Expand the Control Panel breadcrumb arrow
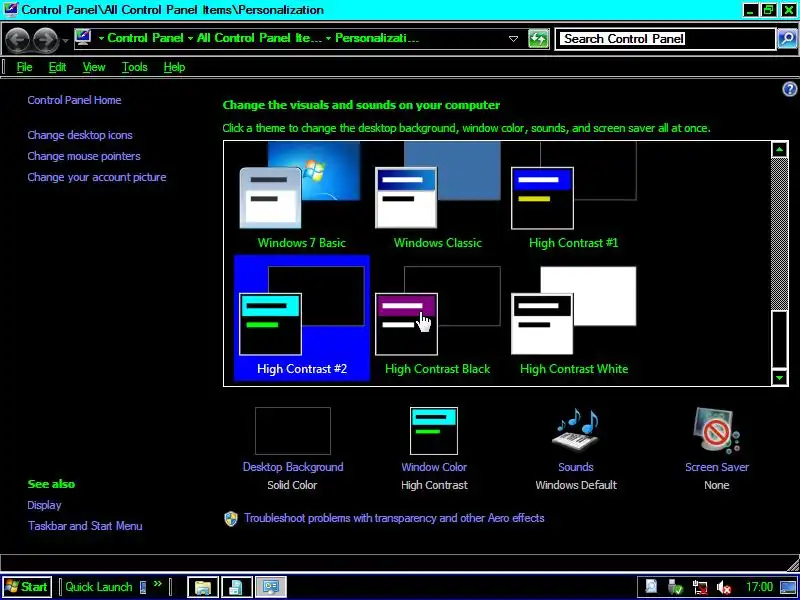The width and height of the screenshot is (800, 600). point(102,38)
